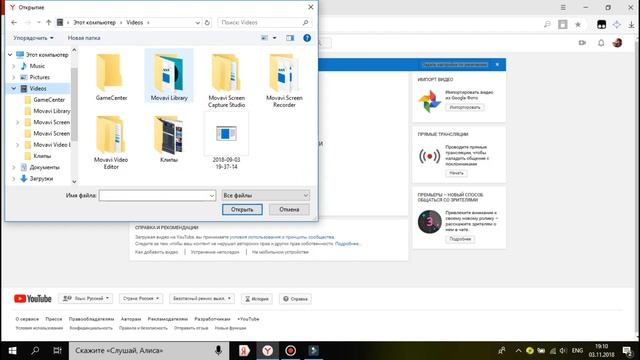Expand the Документы tree node
Image resolution: width=640 pixels, height=360 pixels.
14,167
